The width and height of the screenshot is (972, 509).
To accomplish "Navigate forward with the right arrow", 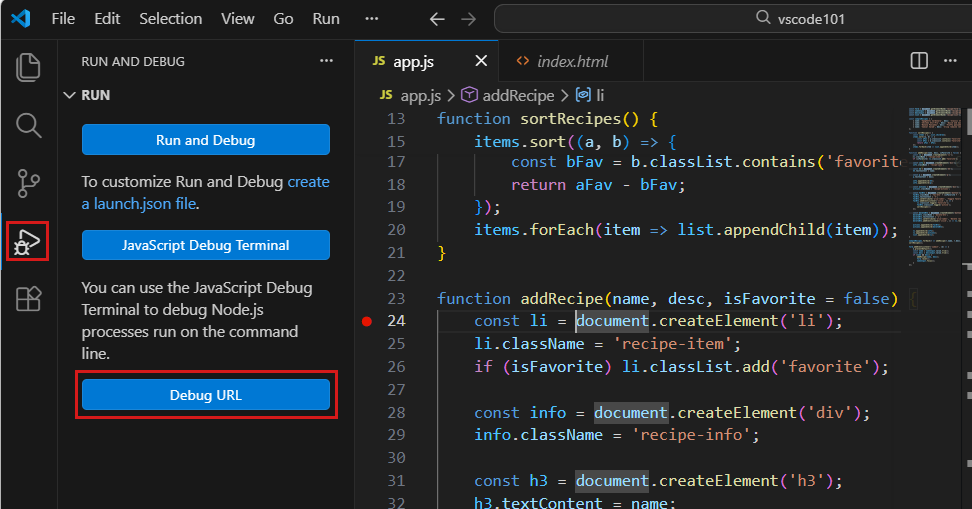I will point(468,19).
